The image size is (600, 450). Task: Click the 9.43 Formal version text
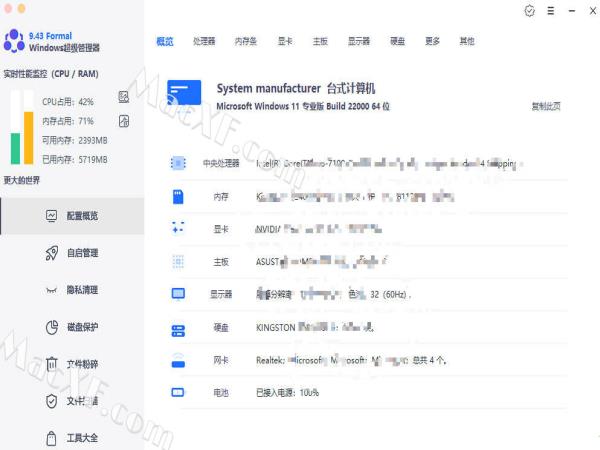(x=51, y=36)
